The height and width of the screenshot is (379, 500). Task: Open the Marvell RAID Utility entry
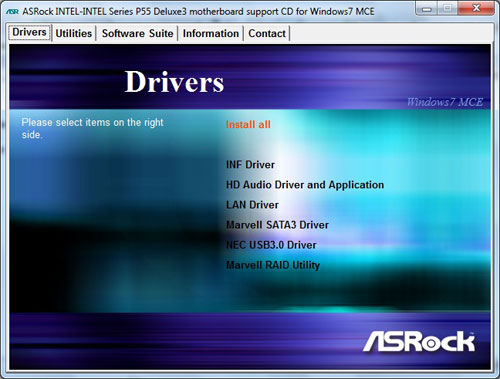click(273, 265)
